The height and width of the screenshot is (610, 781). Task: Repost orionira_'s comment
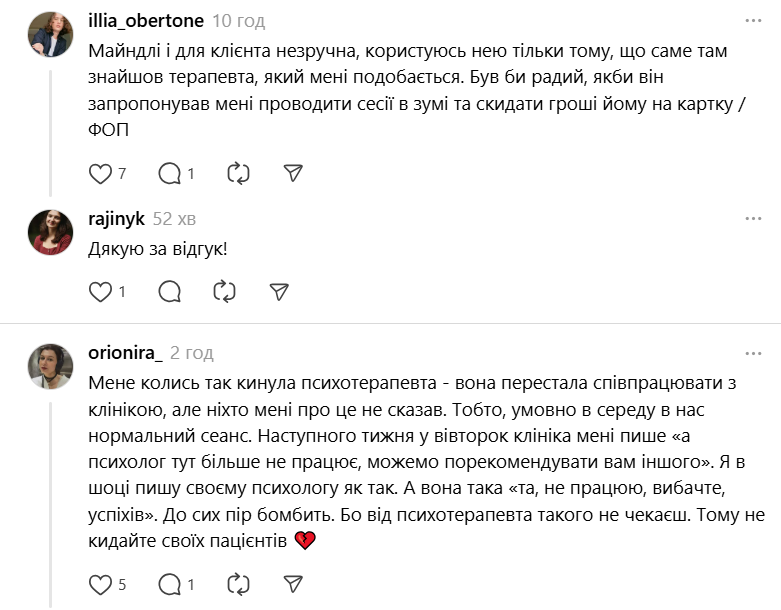click(238, 584)
